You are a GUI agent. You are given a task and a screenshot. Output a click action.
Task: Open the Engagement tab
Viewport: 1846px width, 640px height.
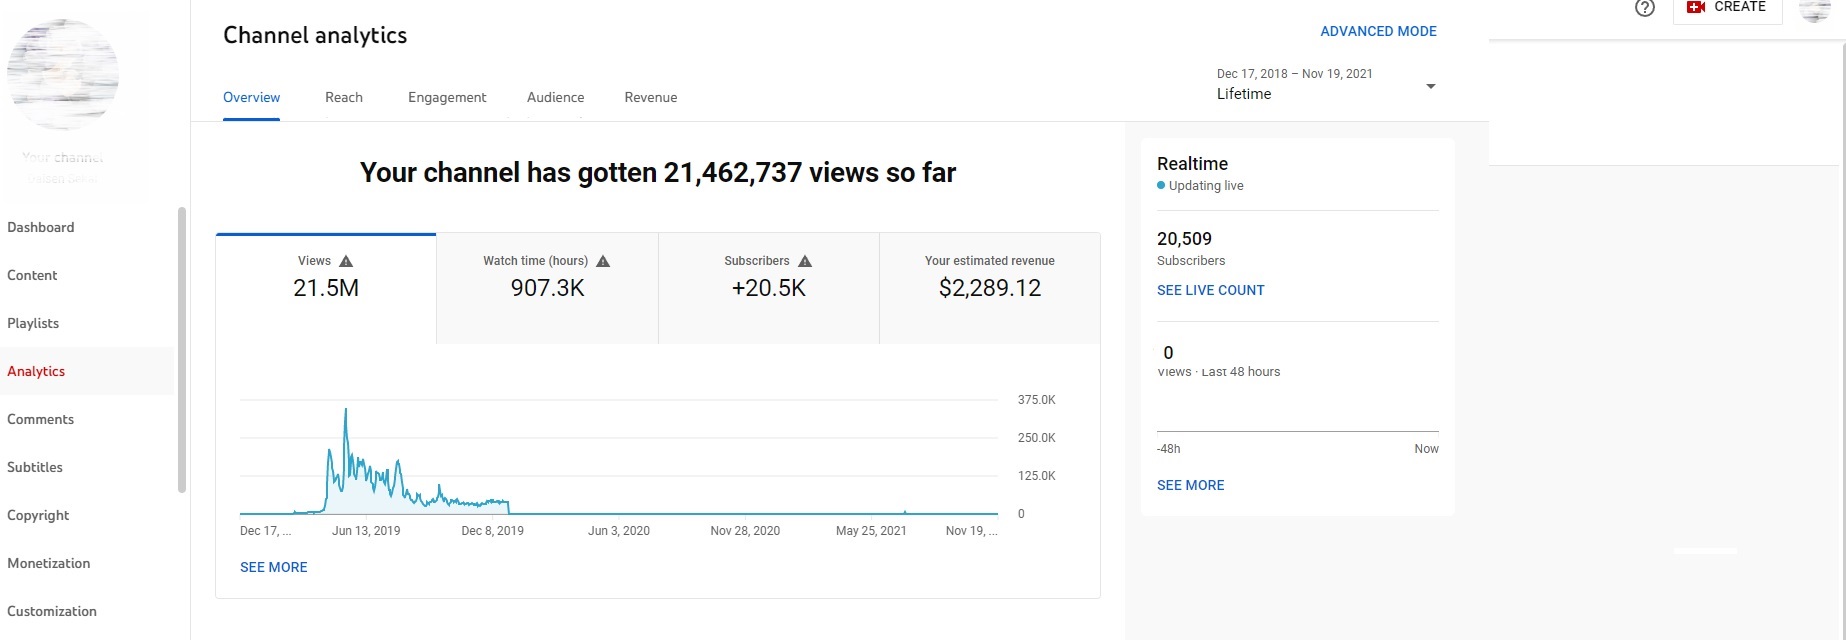click(447, 97)
